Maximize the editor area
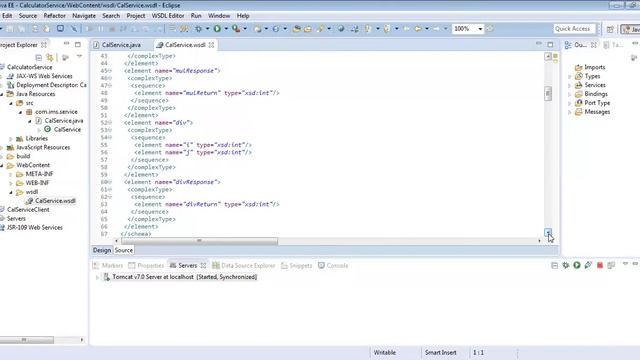This screenshot has height=360, width=640. pos(550,44)
